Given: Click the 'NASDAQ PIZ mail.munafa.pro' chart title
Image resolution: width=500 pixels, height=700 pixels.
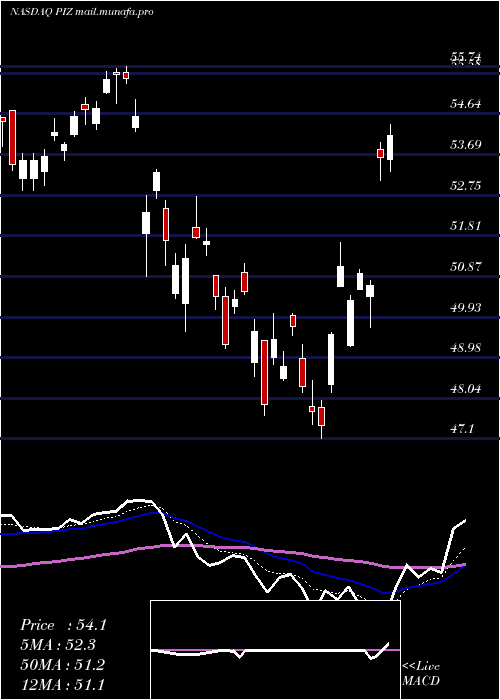Looking at the screenshot, I should coord(81,12).
